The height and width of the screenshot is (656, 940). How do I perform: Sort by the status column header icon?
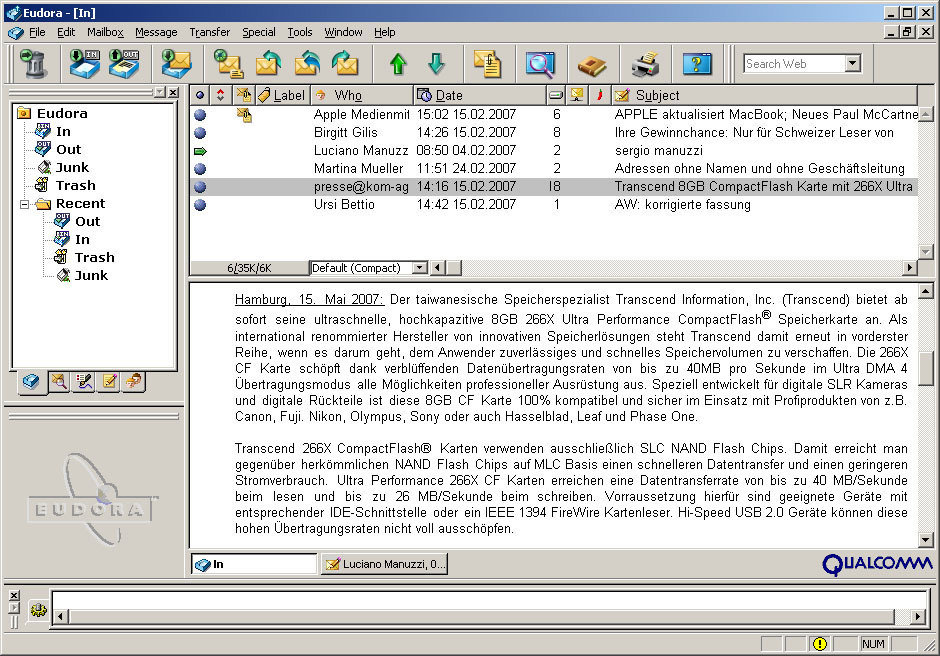click(200, 95)
